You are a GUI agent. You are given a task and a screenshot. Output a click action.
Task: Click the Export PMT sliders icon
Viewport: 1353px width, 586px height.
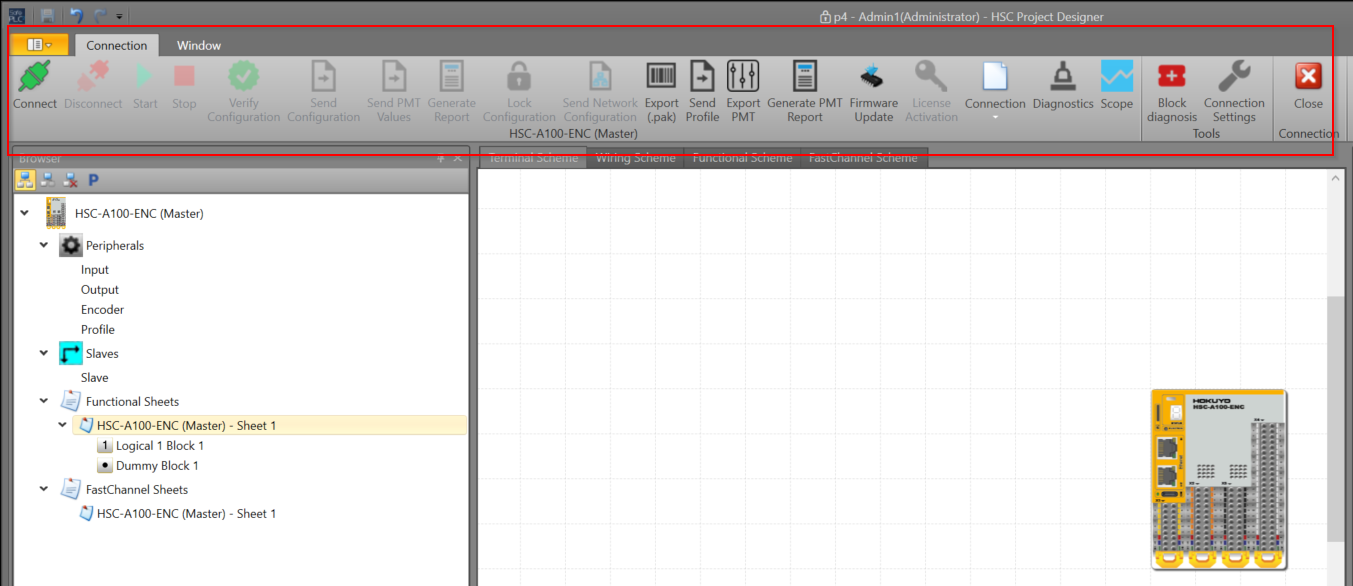pyautogui.click(x=743, y=76)
